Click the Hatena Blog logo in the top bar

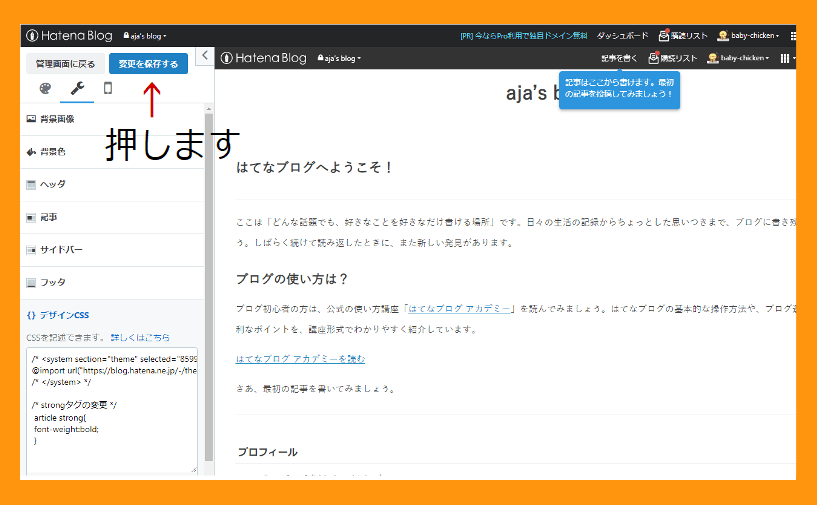[x=70, y=35]
